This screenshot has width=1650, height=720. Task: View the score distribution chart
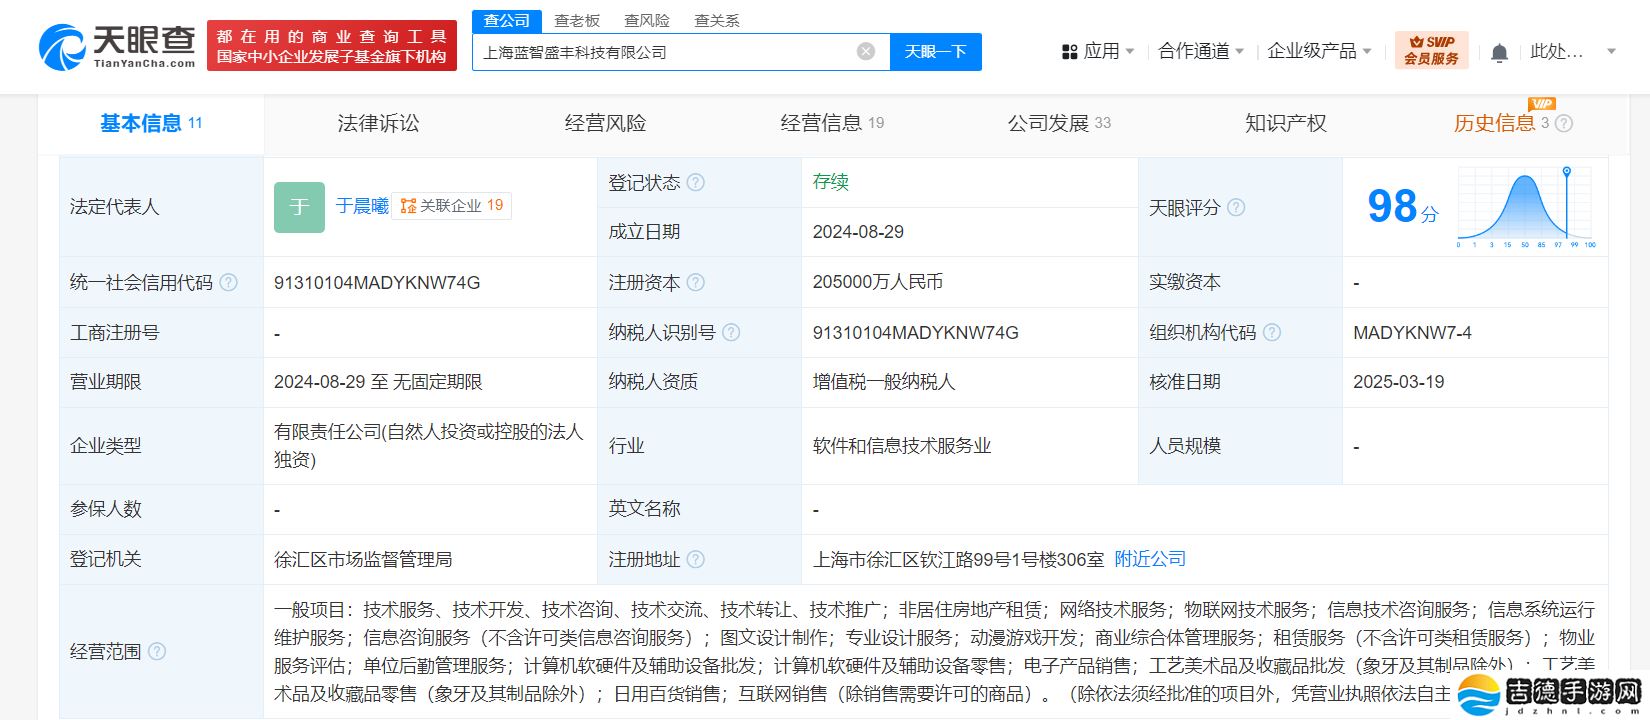(1526, 207)
